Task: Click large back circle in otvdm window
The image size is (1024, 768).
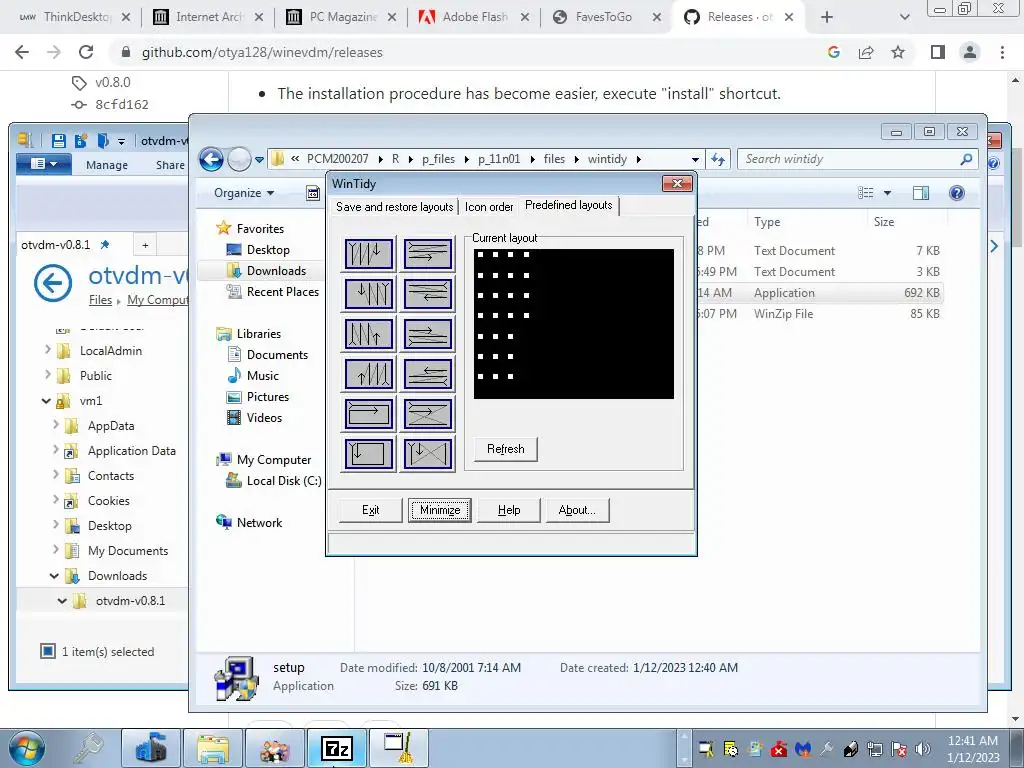Action: [x=53, y=283]
